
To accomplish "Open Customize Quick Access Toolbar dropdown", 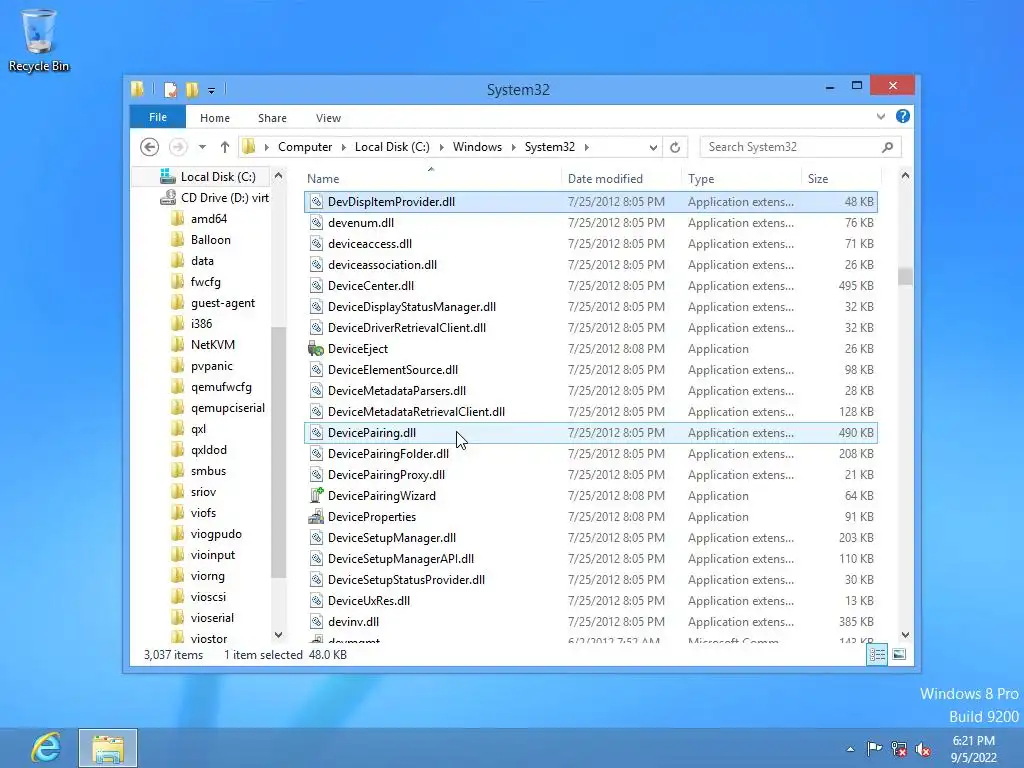I will pyautogui.click(x=212, y=90).
